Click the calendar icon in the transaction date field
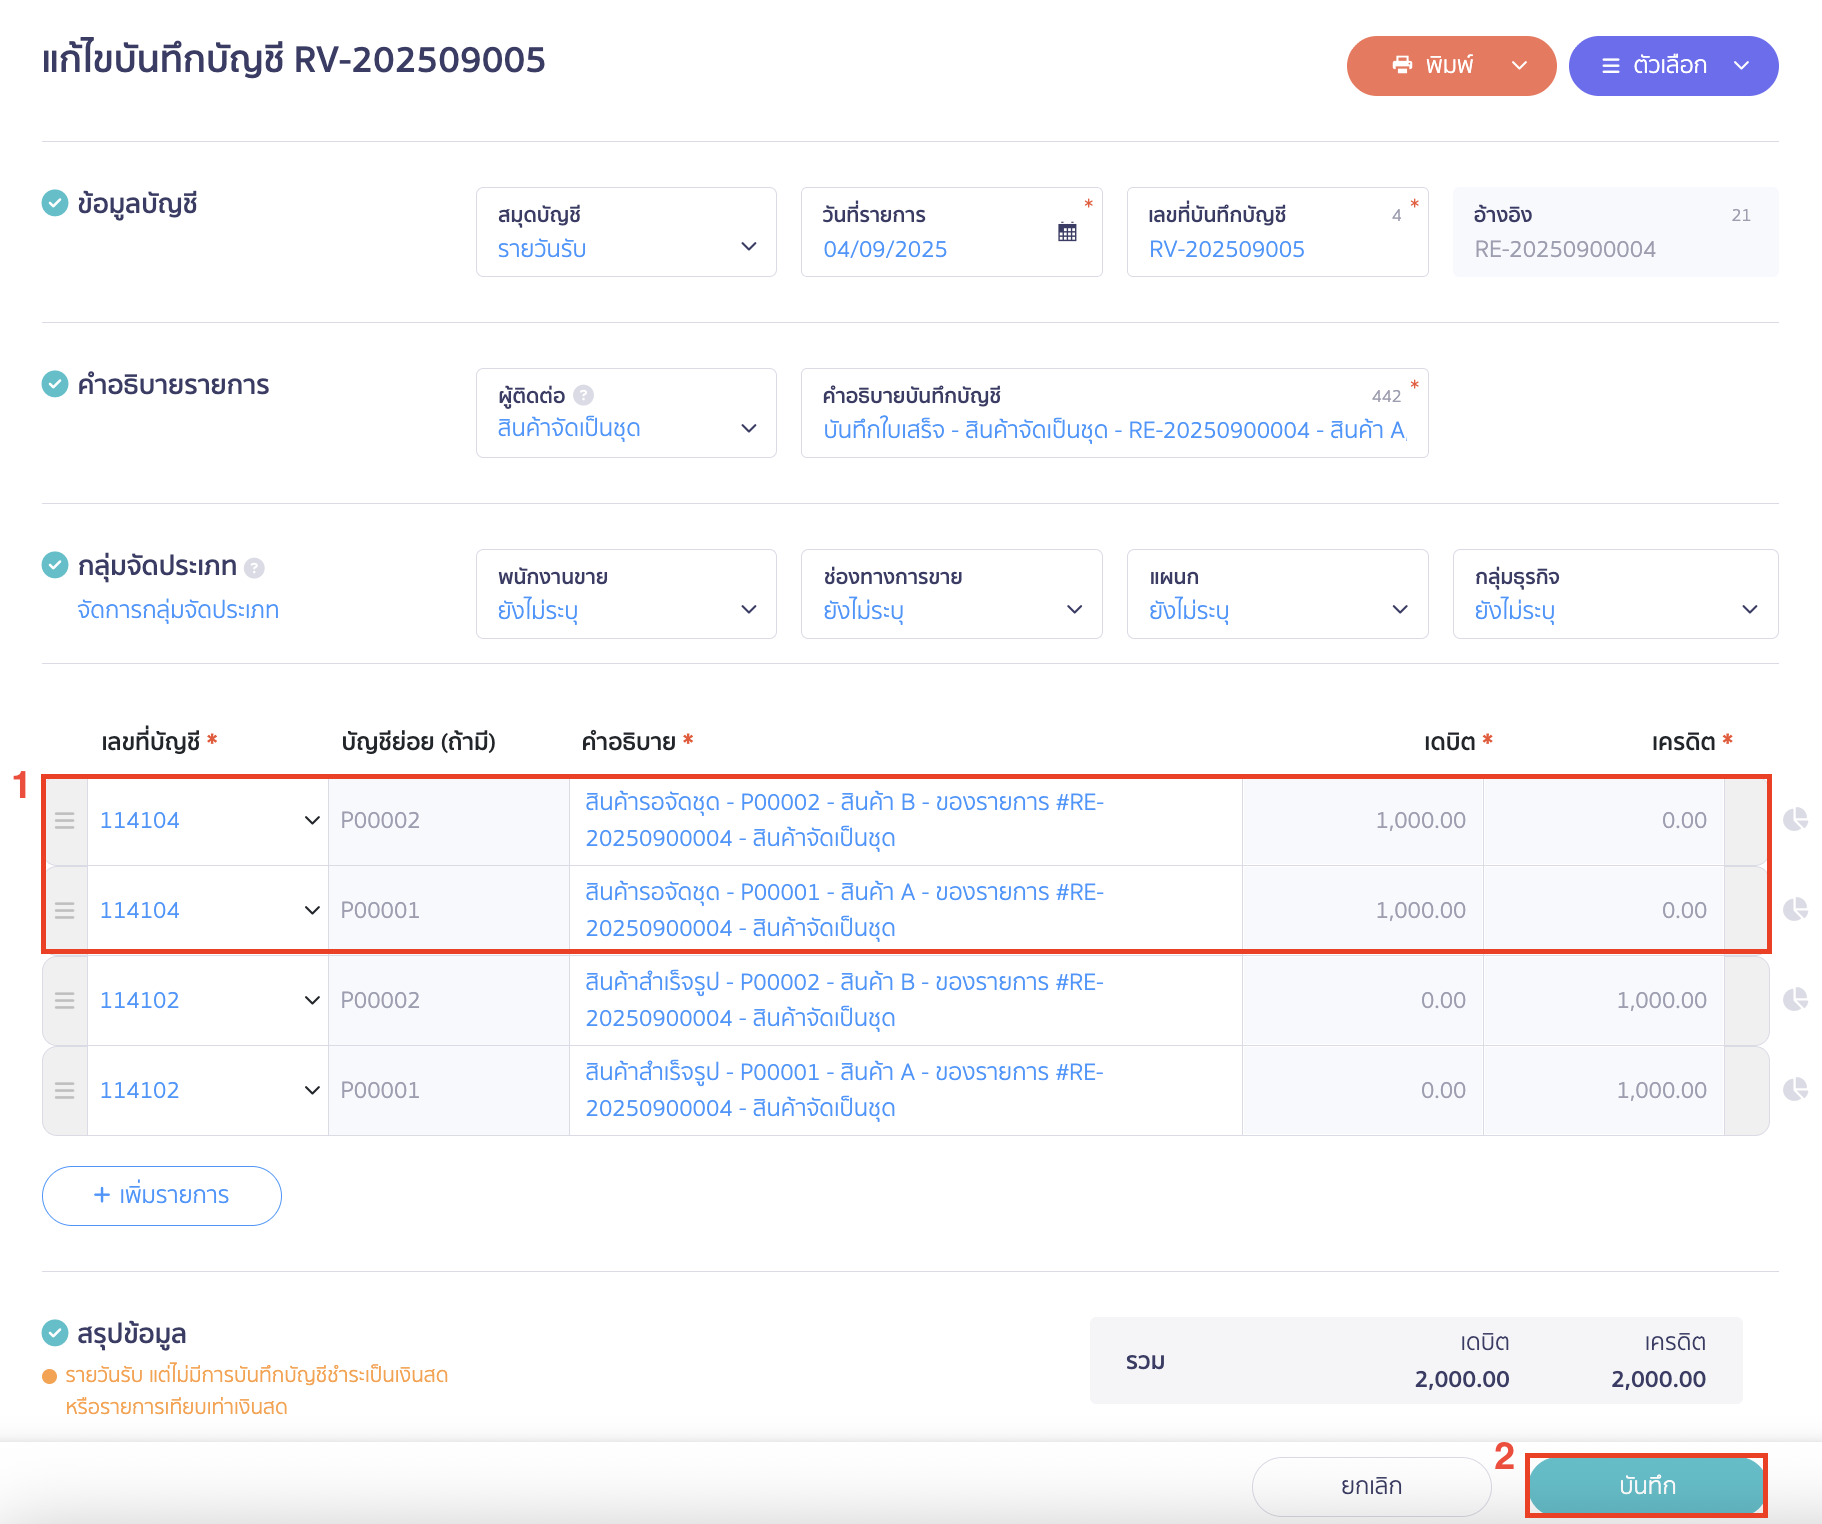The height and width of the screenshot is (1524, 1822). coord(1067,232)
